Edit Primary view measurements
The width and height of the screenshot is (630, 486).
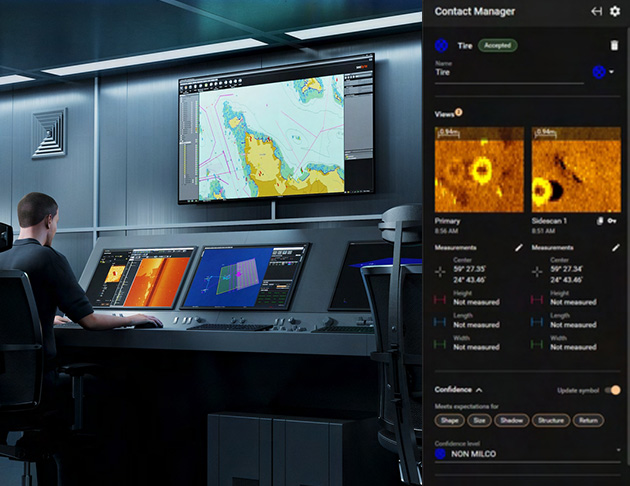click(518, 247)
